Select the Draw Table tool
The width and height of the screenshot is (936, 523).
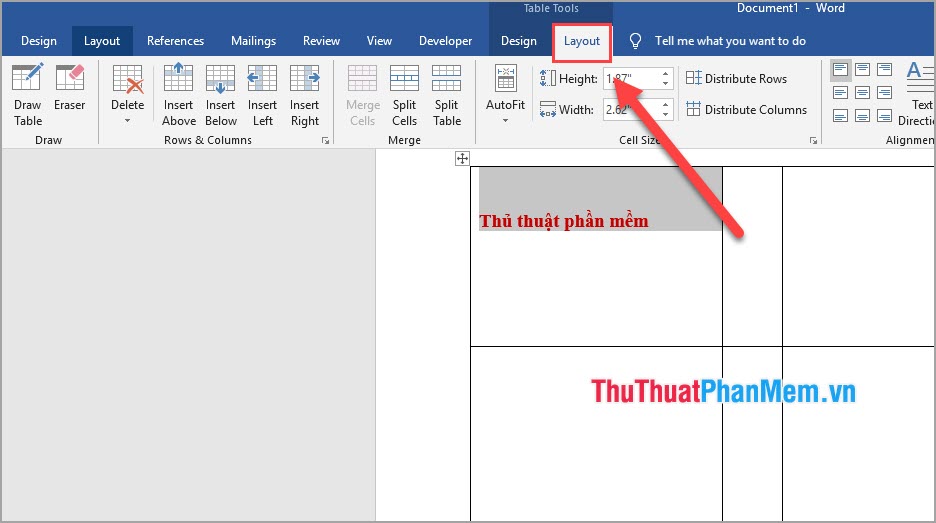coord(27,95)
